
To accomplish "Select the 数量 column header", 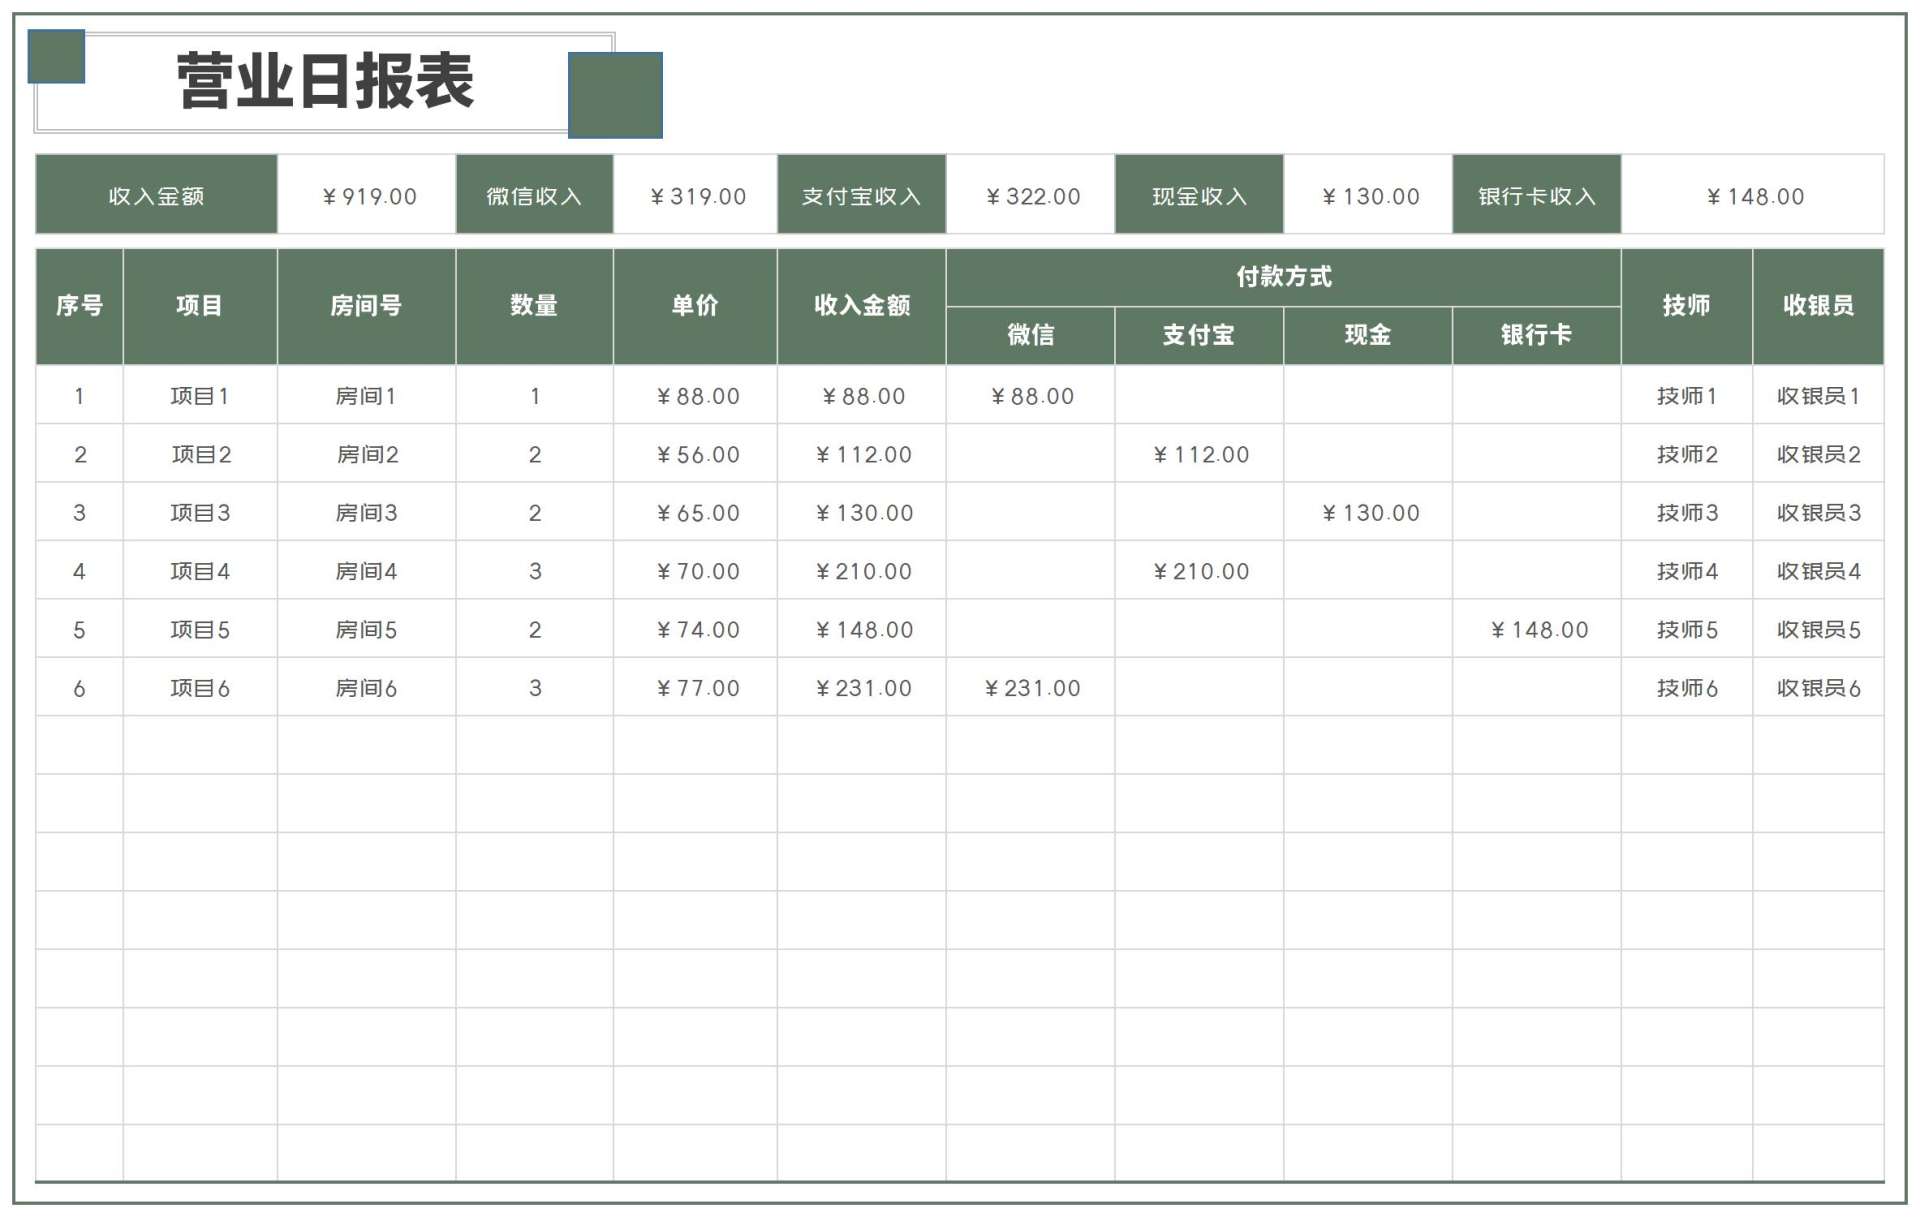I will 535,306.
